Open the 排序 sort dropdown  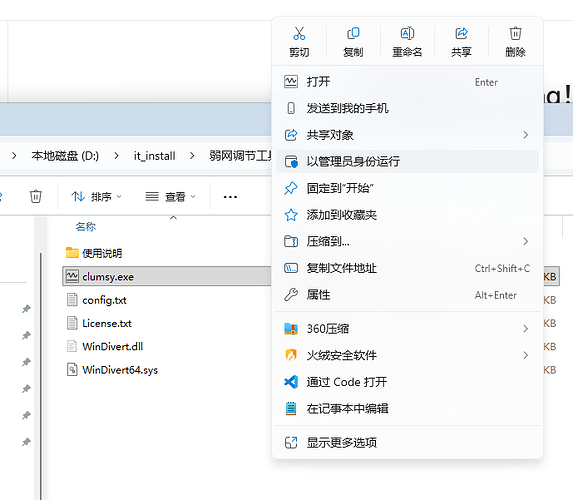click(96, 197)
